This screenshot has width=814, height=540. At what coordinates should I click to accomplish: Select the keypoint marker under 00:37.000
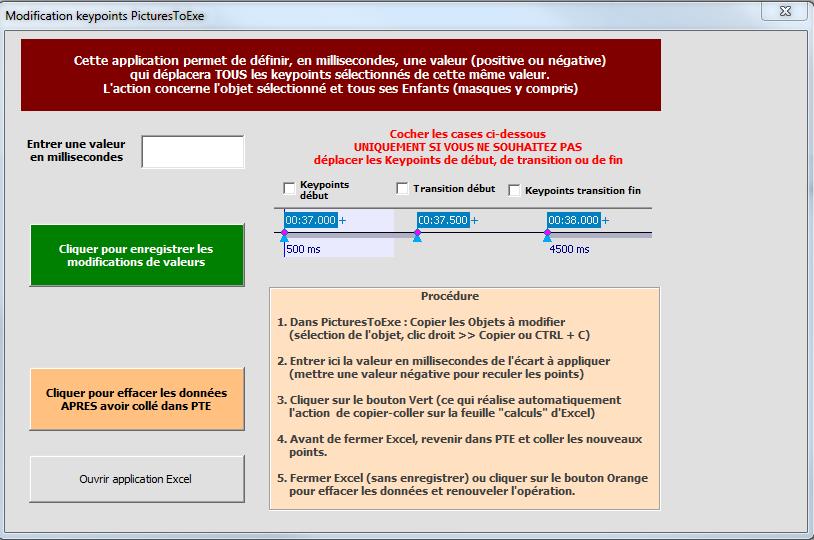(x=284, y=236)
